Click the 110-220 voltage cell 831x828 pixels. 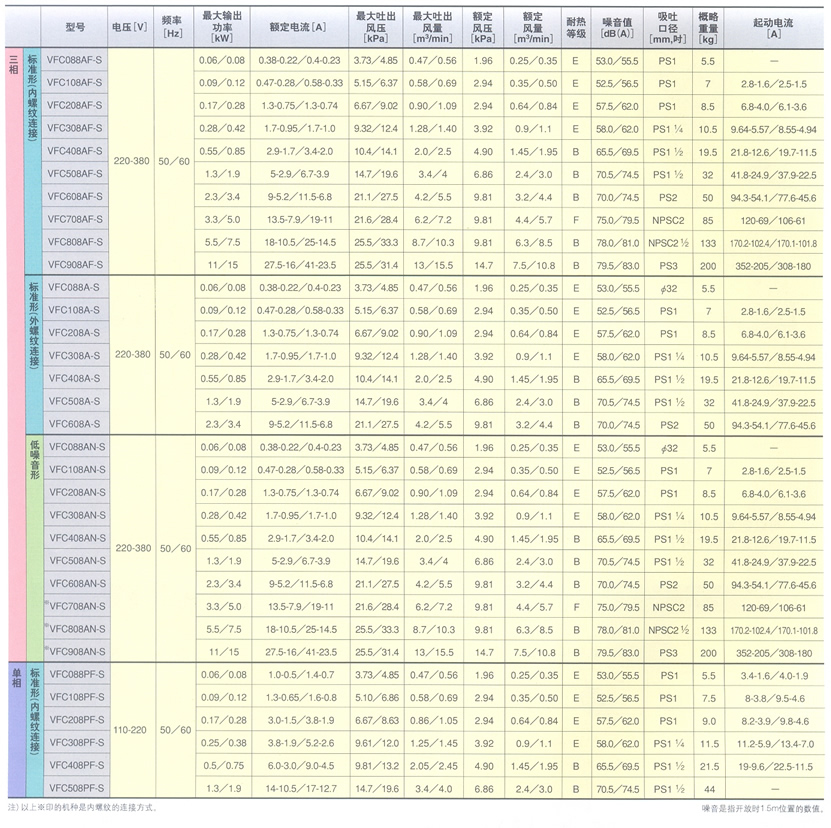pyautogui.click(x=130, y=730)
